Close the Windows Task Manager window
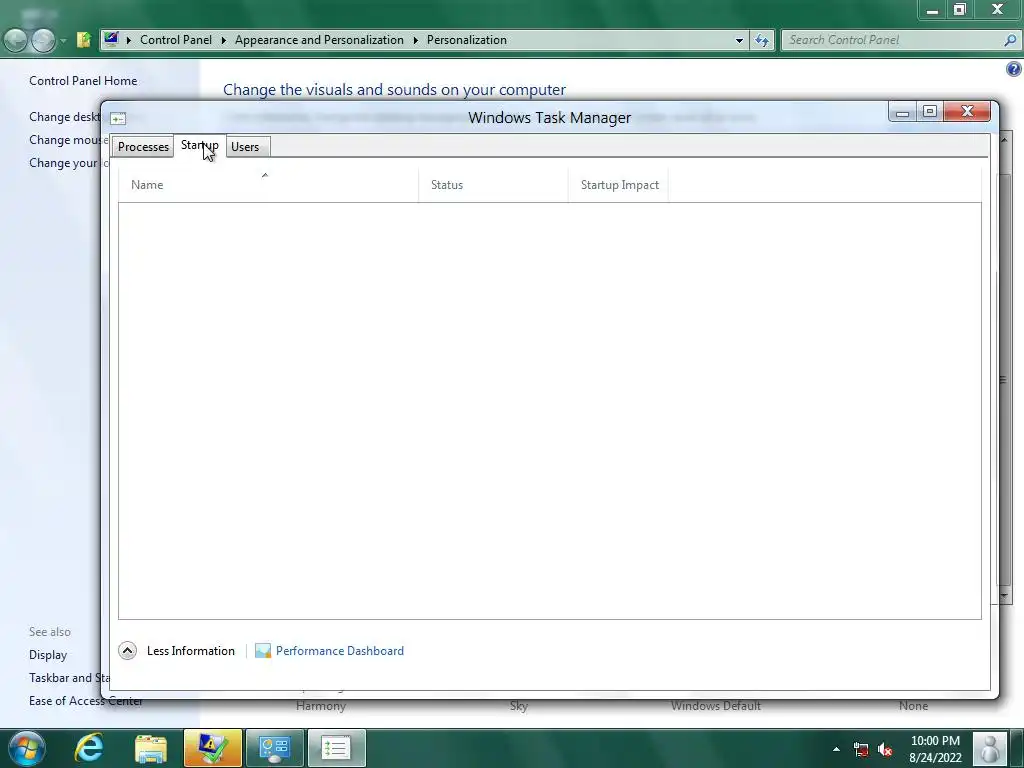Viewport: 1024px width, 768px height. [x=967, y=112]
